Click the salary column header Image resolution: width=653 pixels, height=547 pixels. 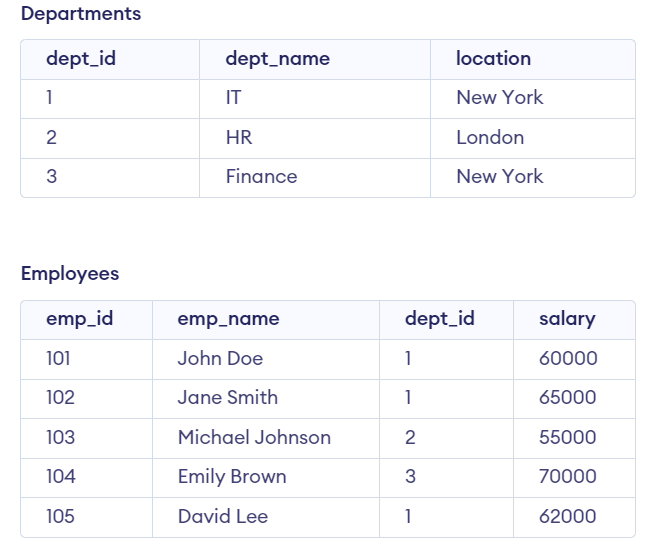click(x=567, y=319)
